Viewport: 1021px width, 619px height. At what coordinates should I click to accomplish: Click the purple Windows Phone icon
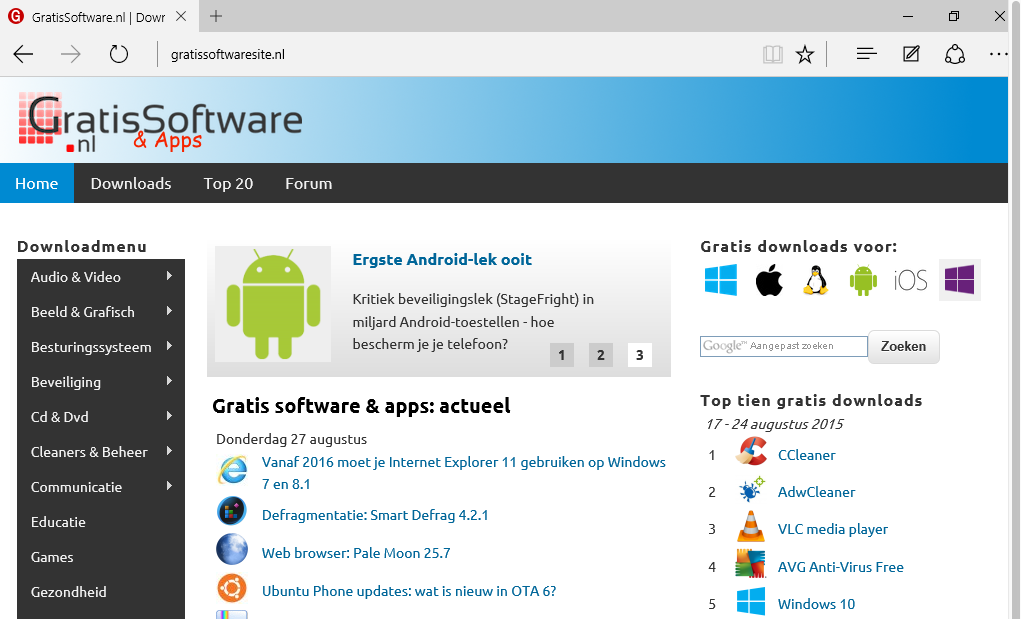[959, 280]
